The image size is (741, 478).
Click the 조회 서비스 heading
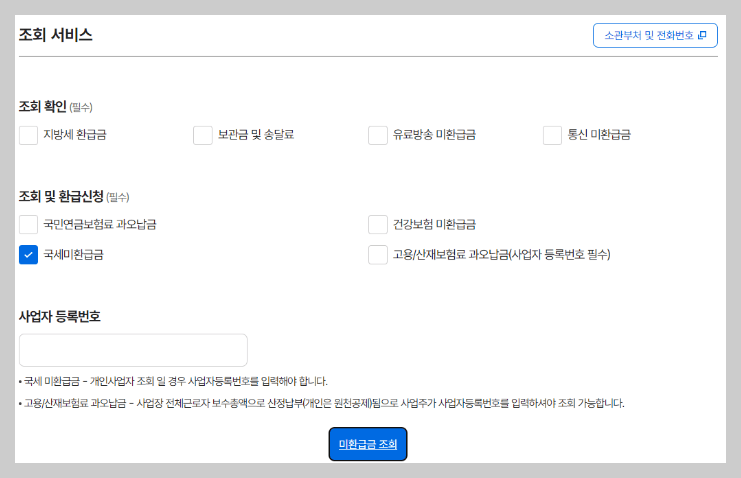click(x=55, y=35)
